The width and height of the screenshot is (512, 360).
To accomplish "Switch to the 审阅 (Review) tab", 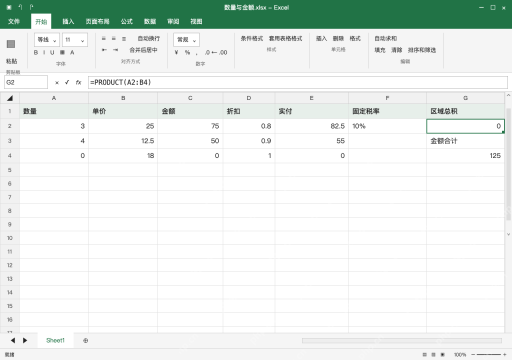I will click(173, 21).
